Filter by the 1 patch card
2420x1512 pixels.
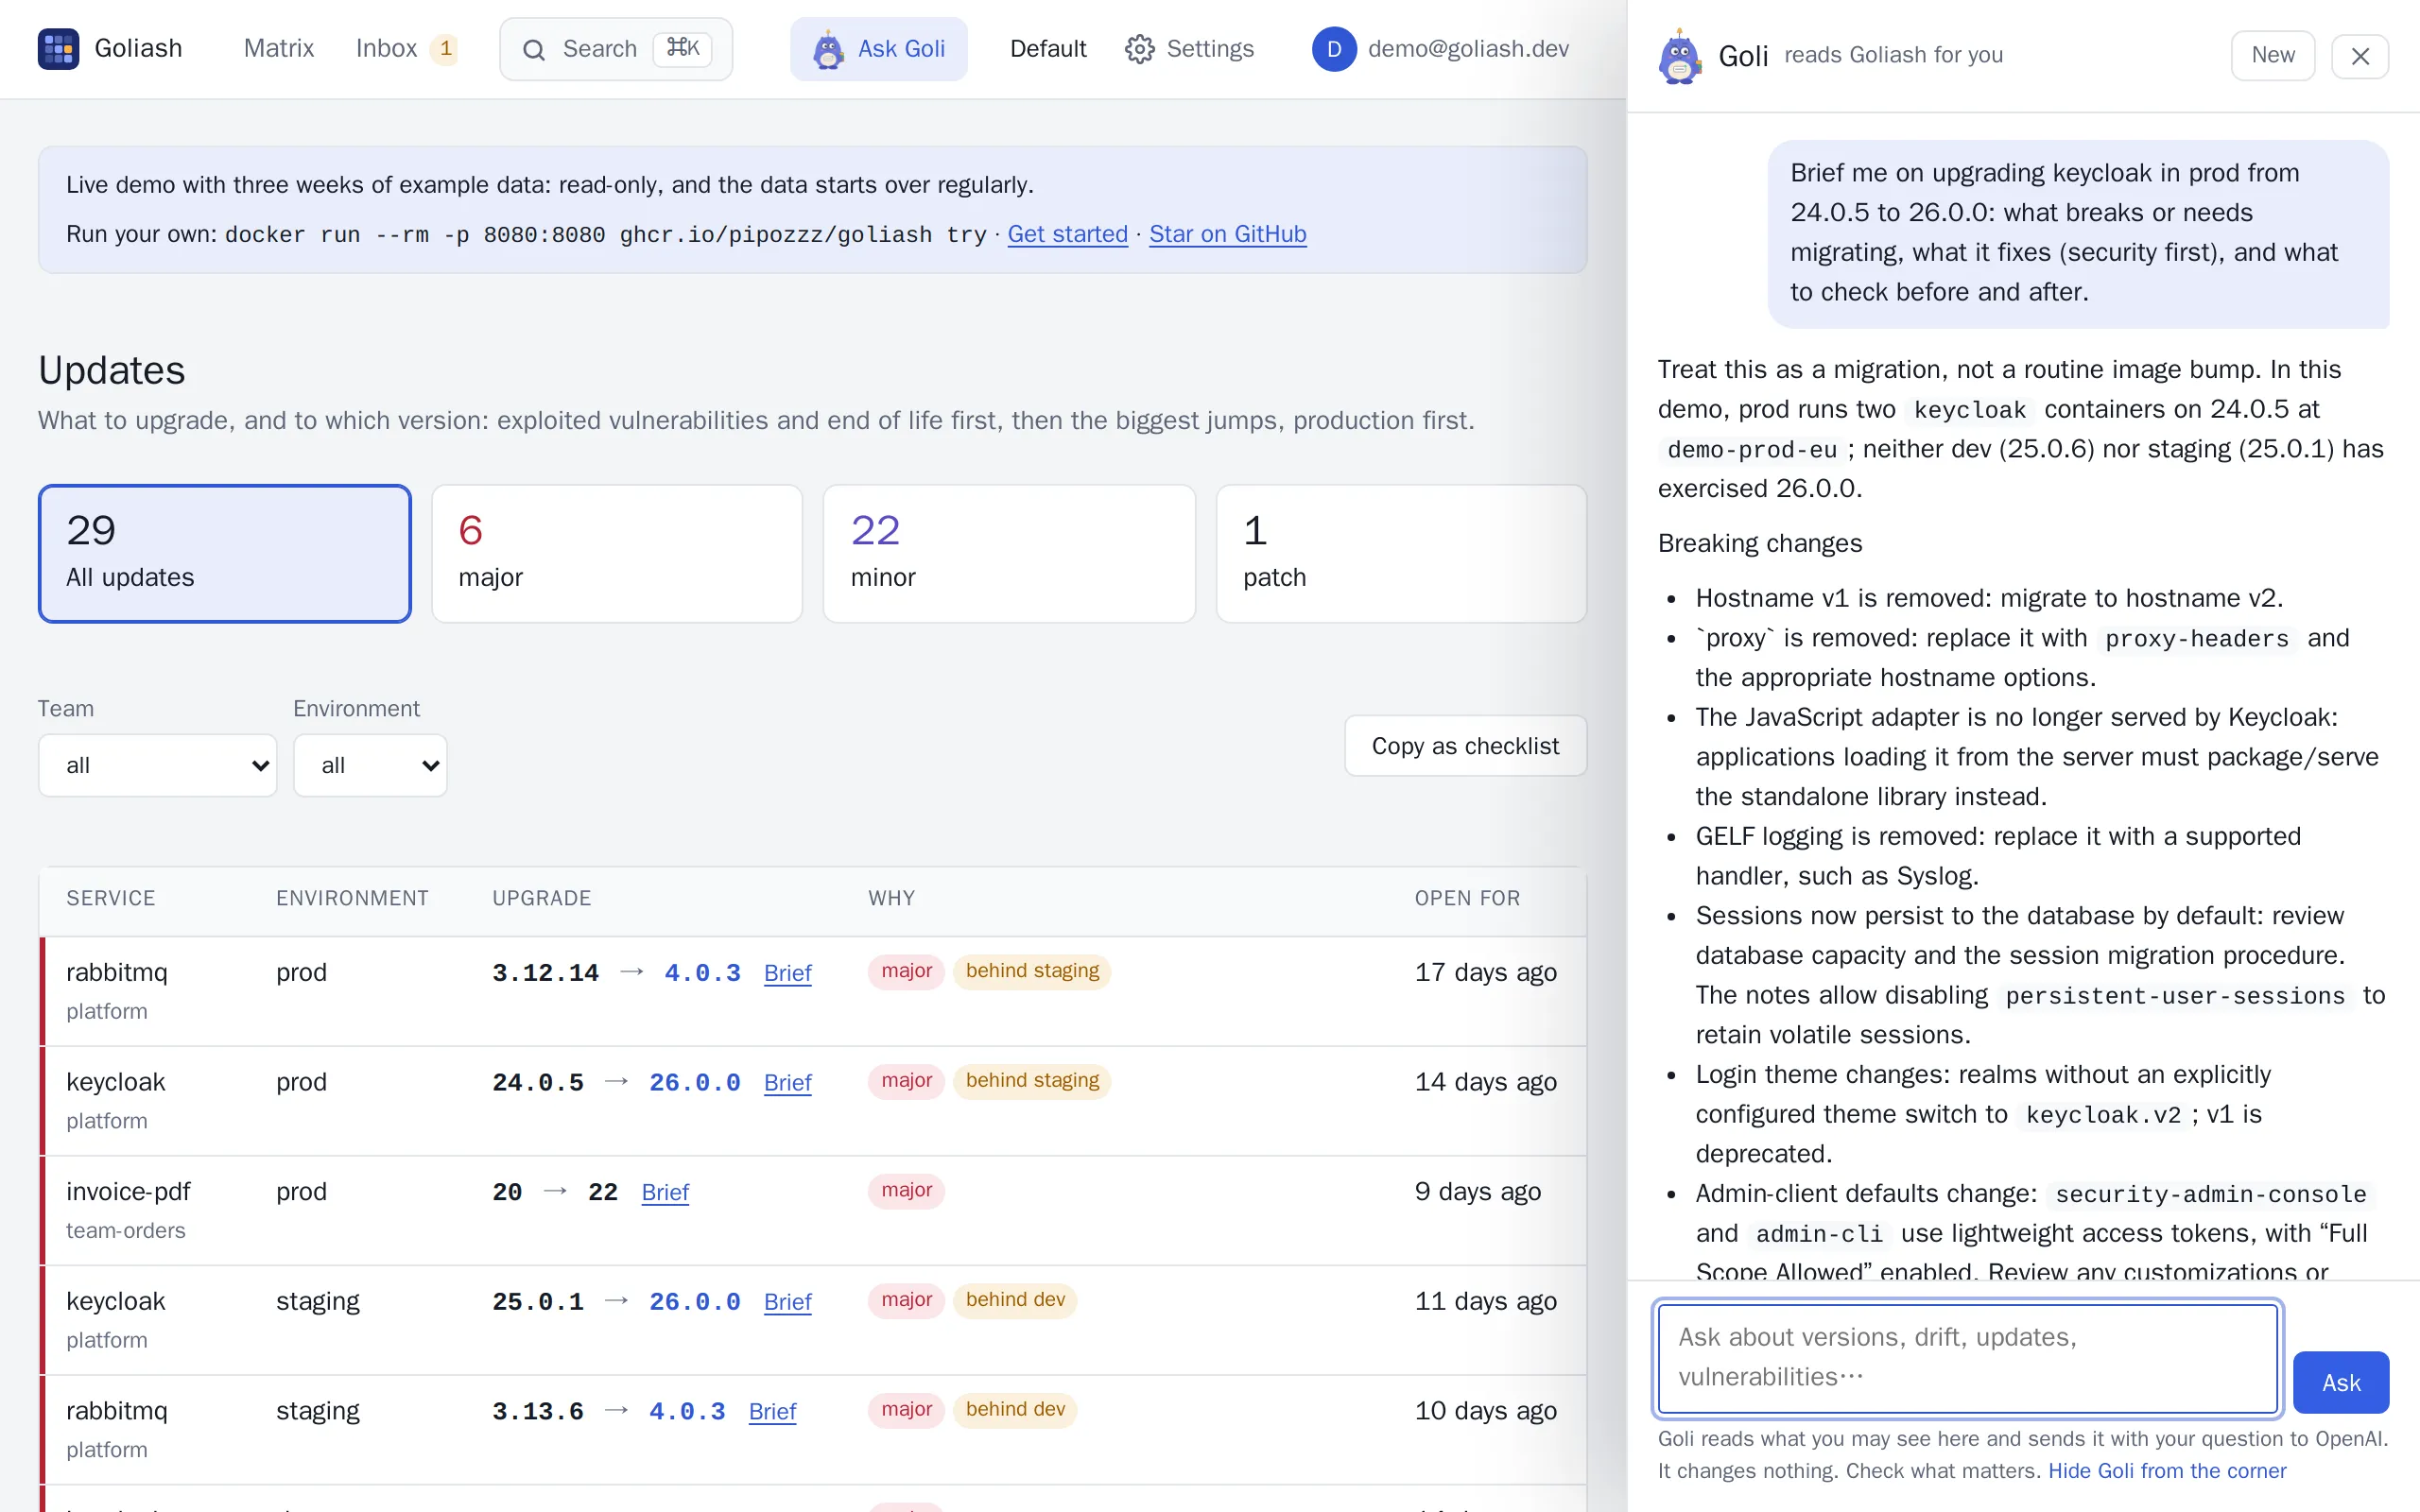click(1401, 554)
